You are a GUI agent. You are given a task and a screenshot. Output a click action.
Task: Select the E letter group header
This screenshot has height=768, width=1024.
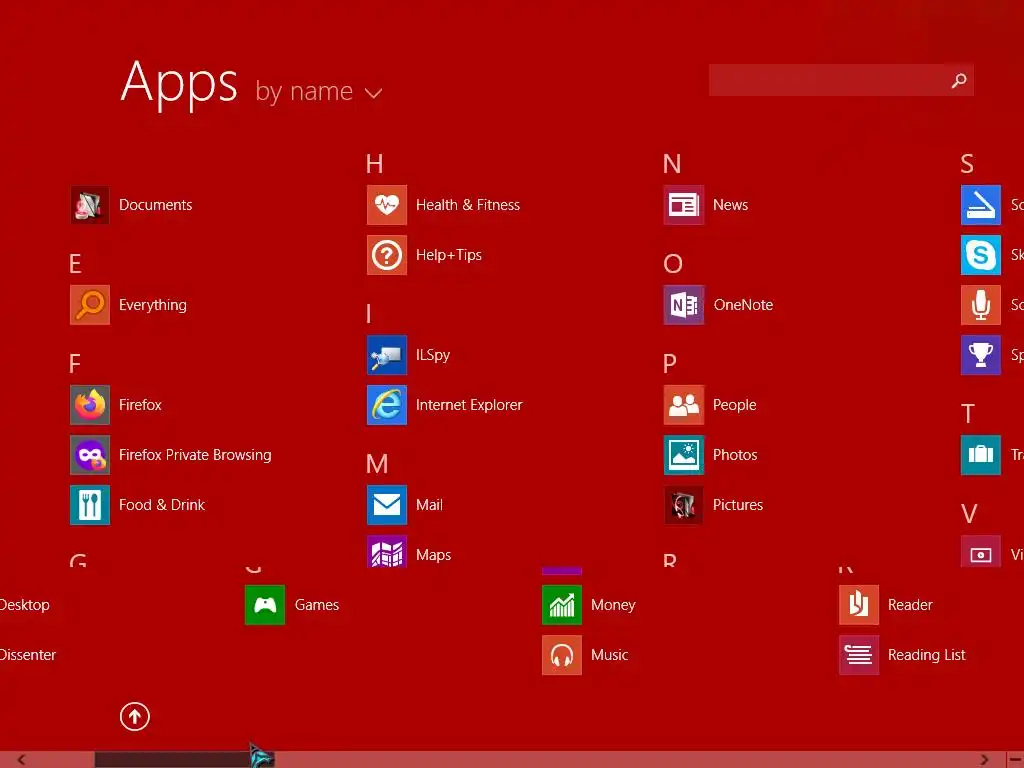click(75, 264)
